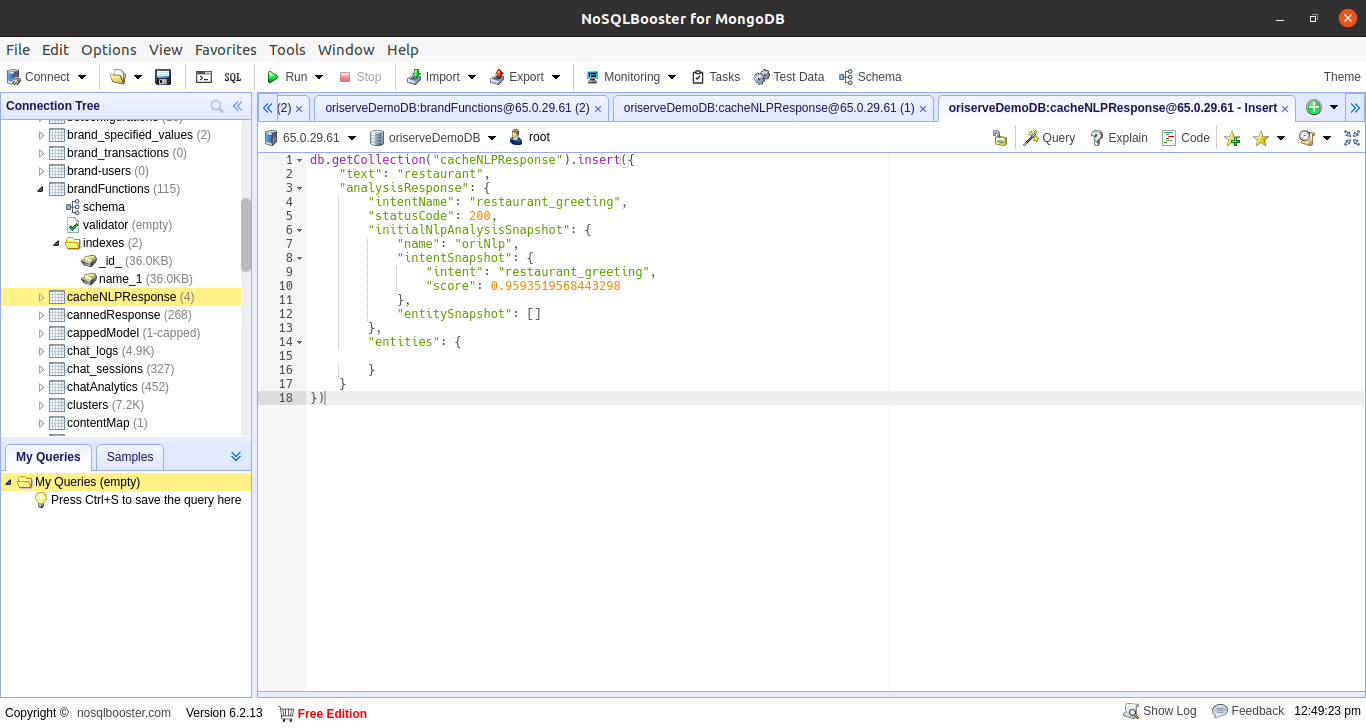Click the save (floppy disk) icon
The width and height of the screenshot is (1366, 728).
pos(163,77)
